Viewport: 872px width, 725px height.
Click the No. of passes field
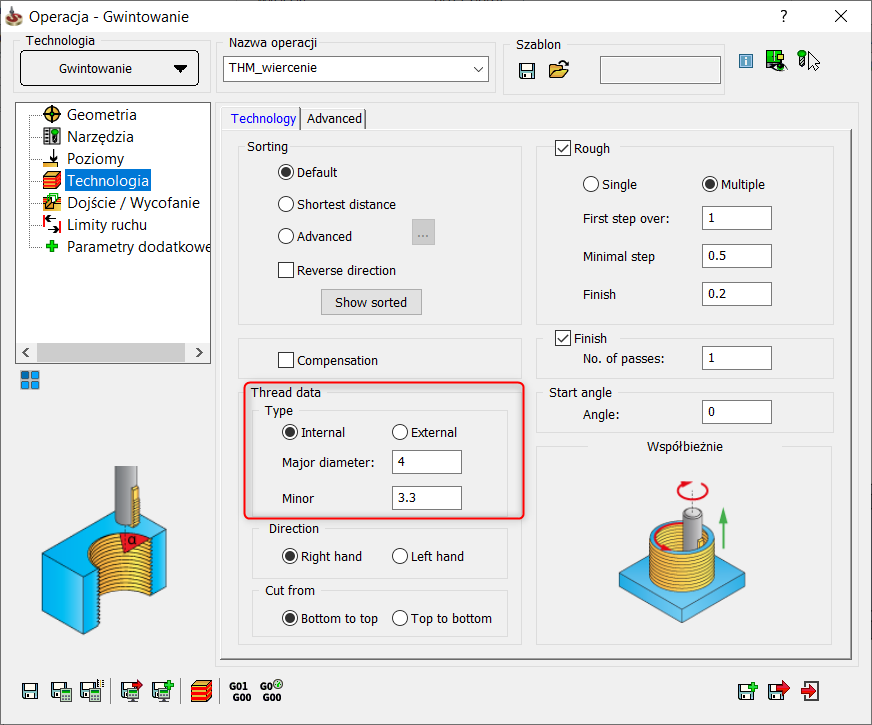pos(736,358)
